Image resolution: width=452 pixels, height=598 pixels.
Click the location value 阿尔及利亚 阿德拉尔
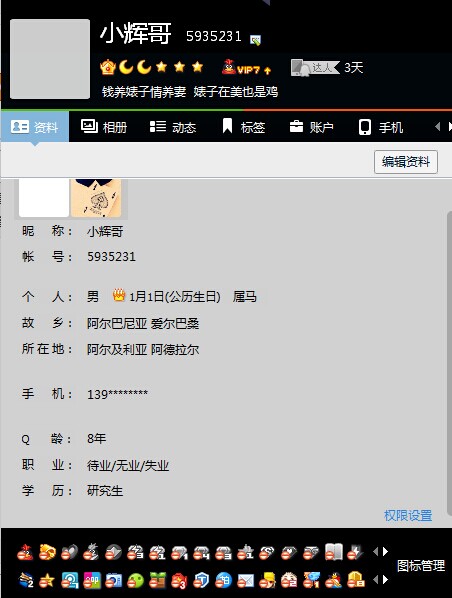pyautogui.click(x=143, y=349)
